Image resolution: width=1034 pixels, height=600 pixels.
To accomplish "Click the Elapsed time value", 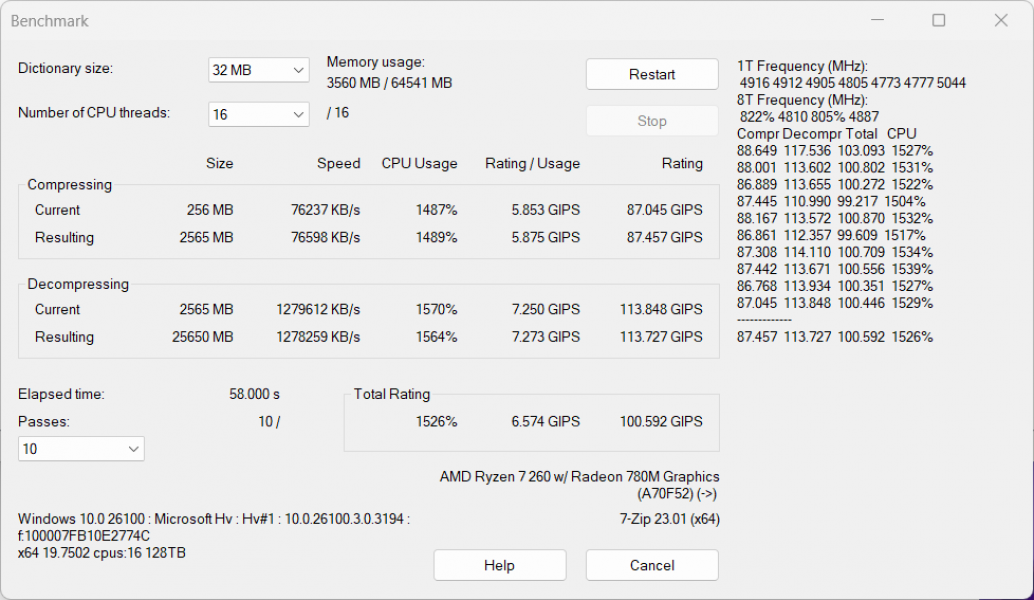I will (x=254, y=394).
